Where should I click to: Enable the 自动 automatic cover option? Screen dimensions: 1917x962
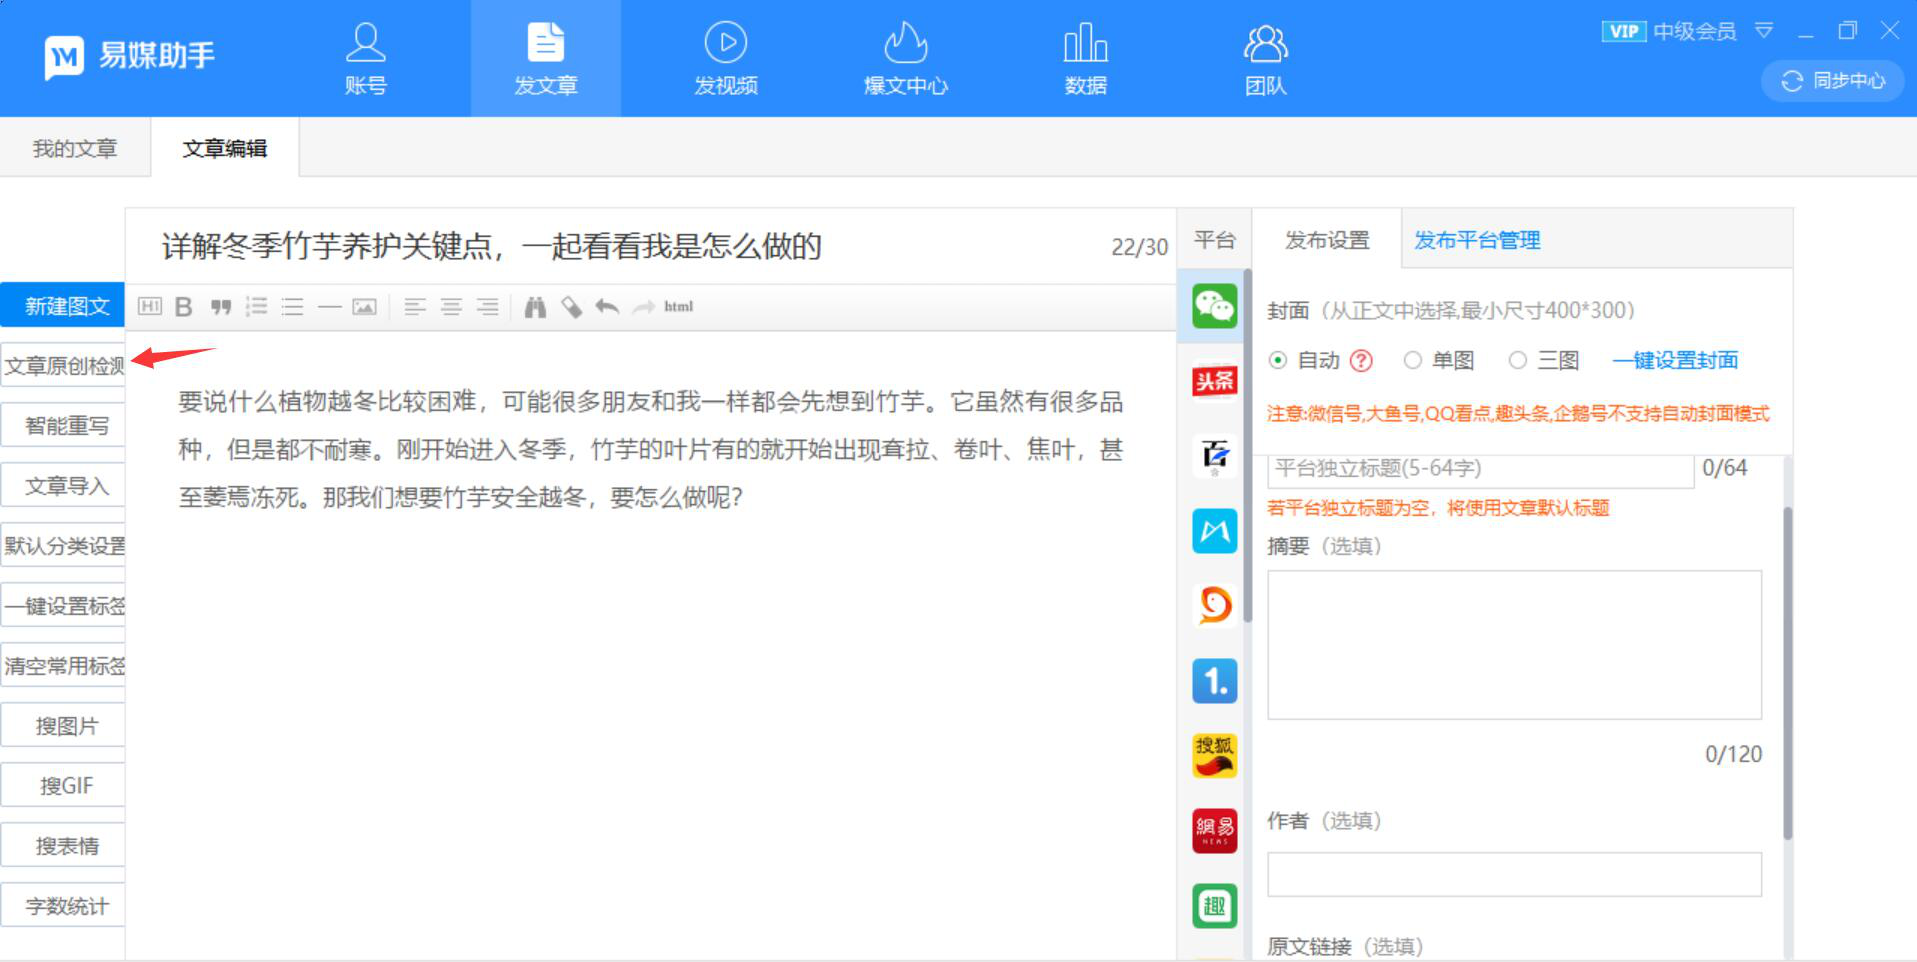coord(1277,361)
